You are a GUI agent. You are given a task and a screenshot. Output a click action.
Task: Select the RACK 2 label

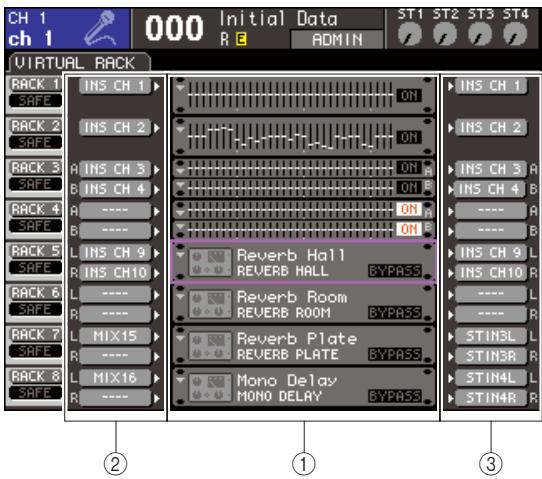35,126
